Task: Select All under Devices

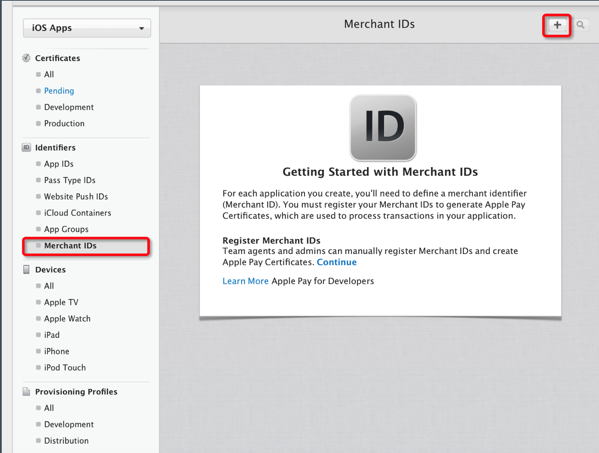Action: click(49, 286)
